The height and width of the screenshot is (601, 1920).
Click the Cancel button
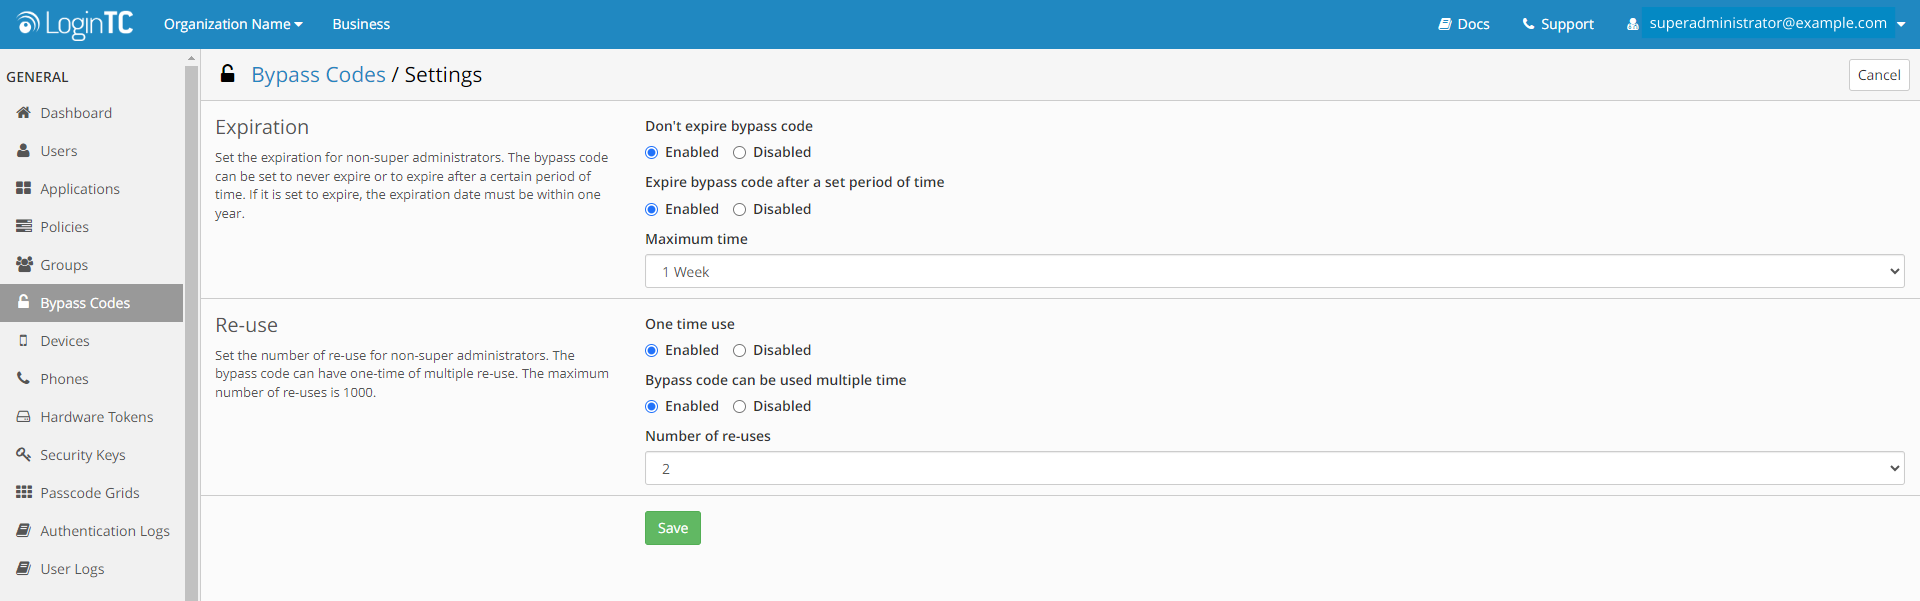coord(1879,75)
